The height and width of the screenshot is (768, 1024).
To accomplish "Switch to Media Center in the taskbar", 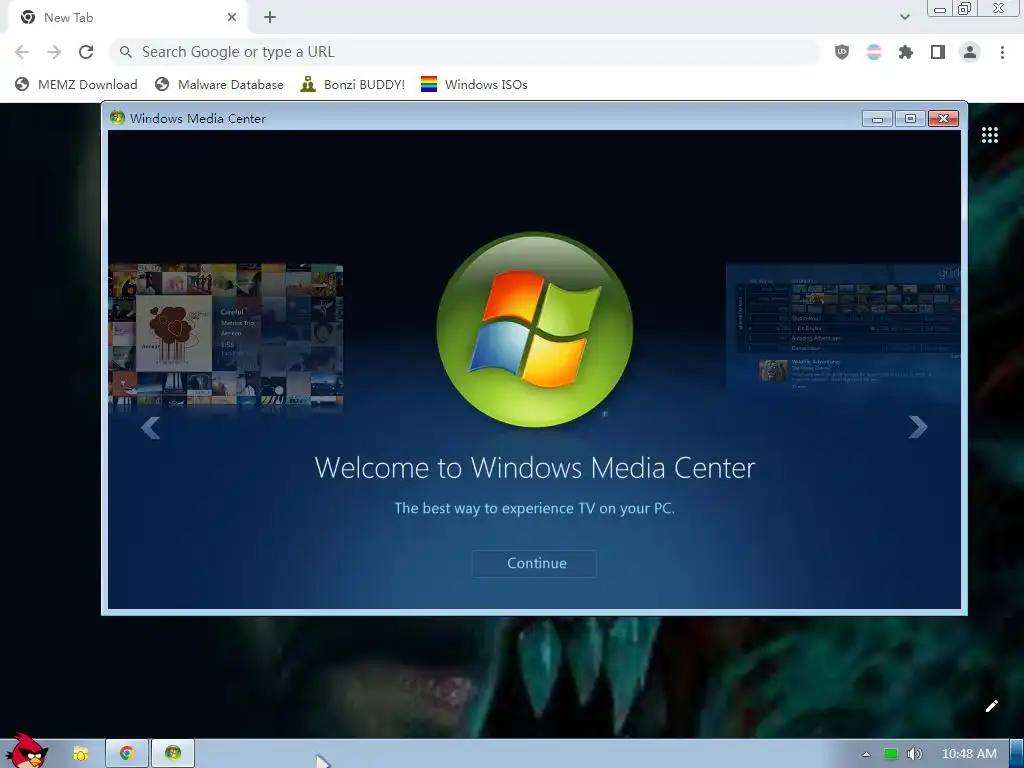I will point(173,754).
